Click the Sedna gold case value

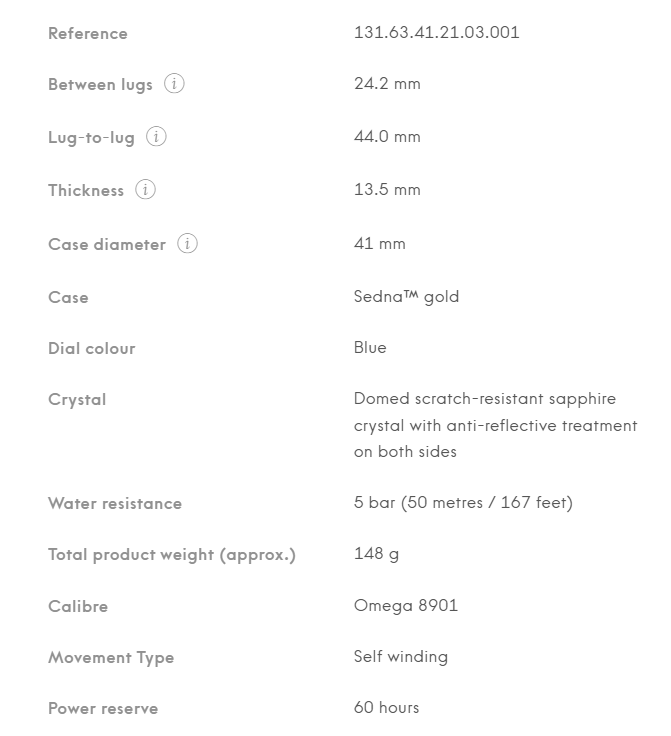tap(406, 297)
